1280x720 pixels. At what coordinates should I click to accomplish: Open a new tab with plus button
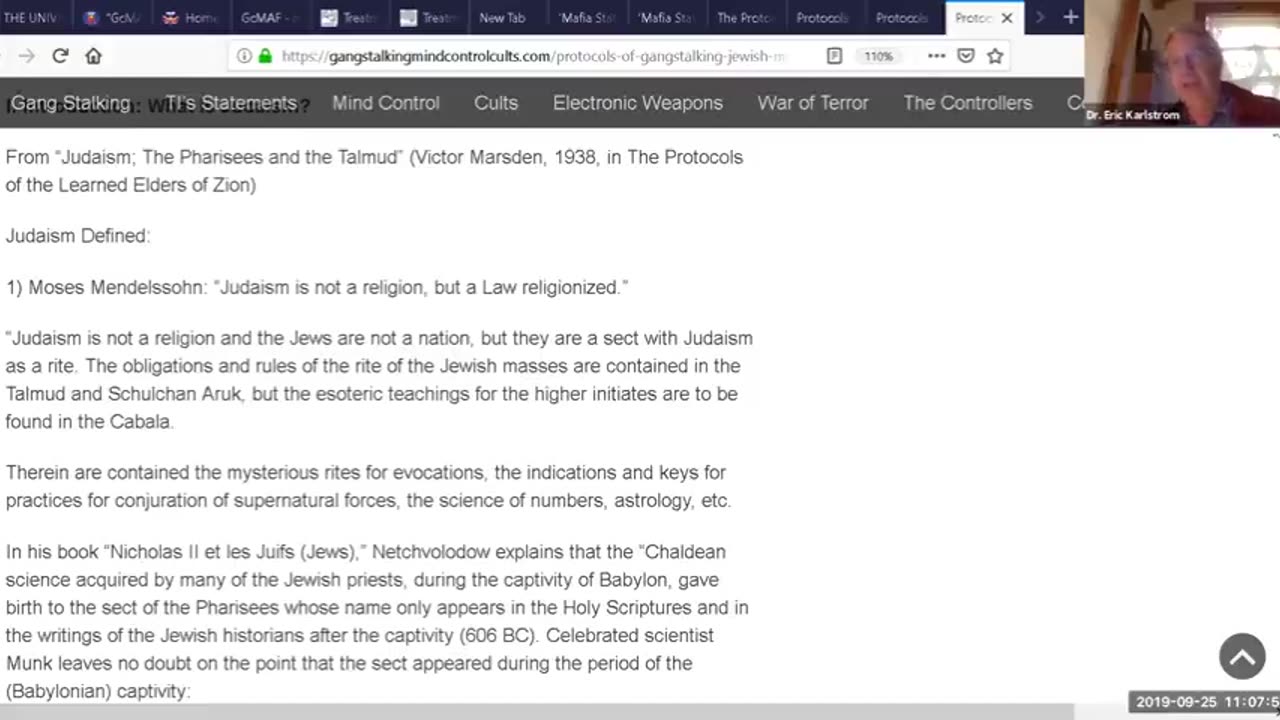(1070, 17)
